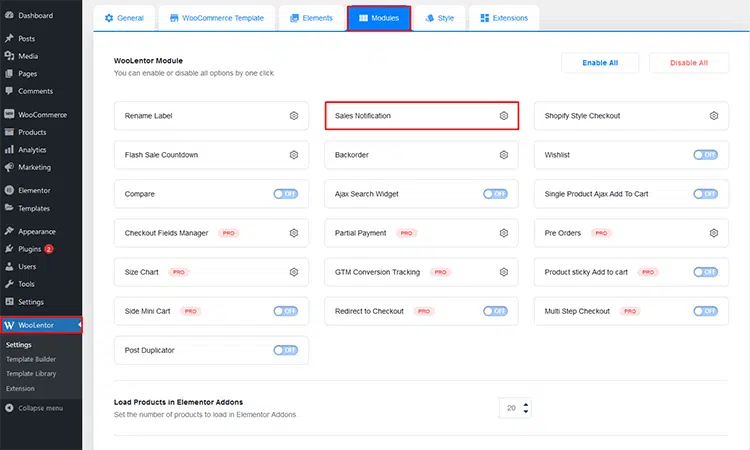Click the Load Products number field
The width and height of the screenshot is (750, 450).
point(515,408)
